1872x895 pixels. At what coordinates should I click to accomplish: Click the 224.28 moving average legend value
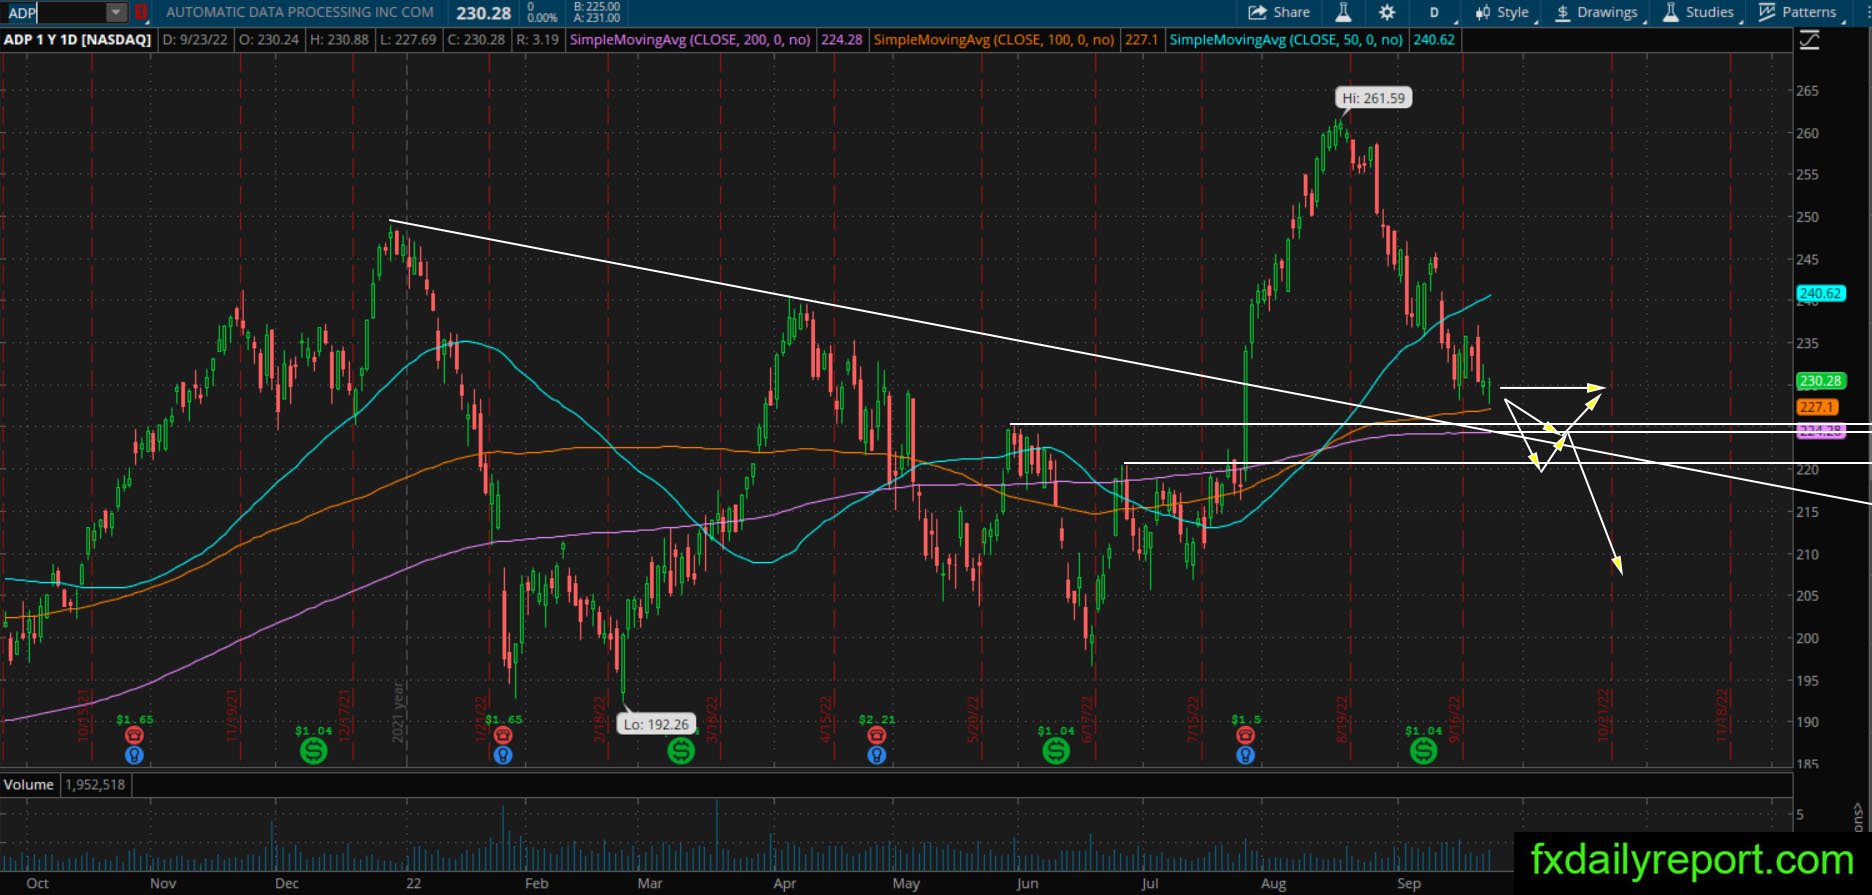click(841, 40)
